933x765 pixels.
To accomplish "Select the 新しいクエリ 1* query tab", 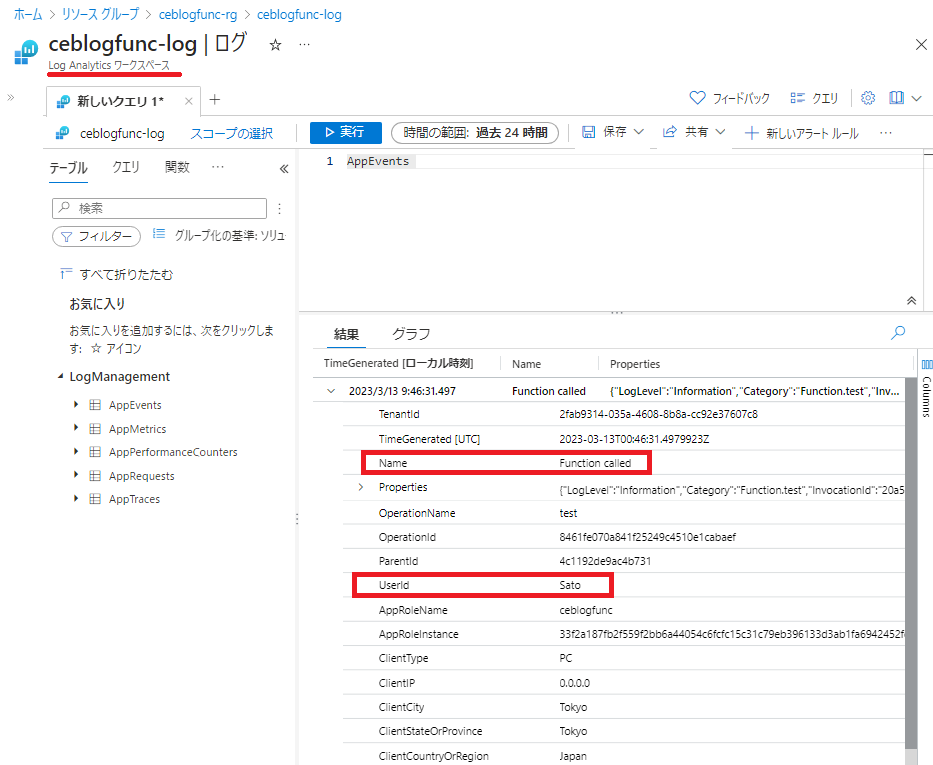I will click(123, 101).
